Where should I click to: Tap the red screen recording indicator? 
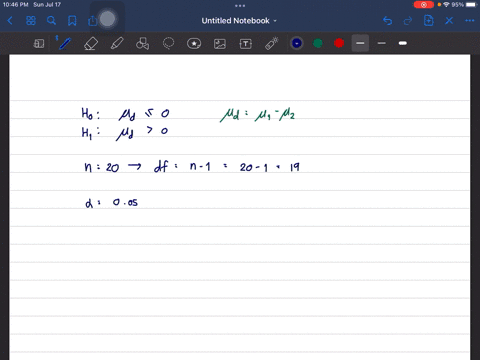[x=424, y=5]
